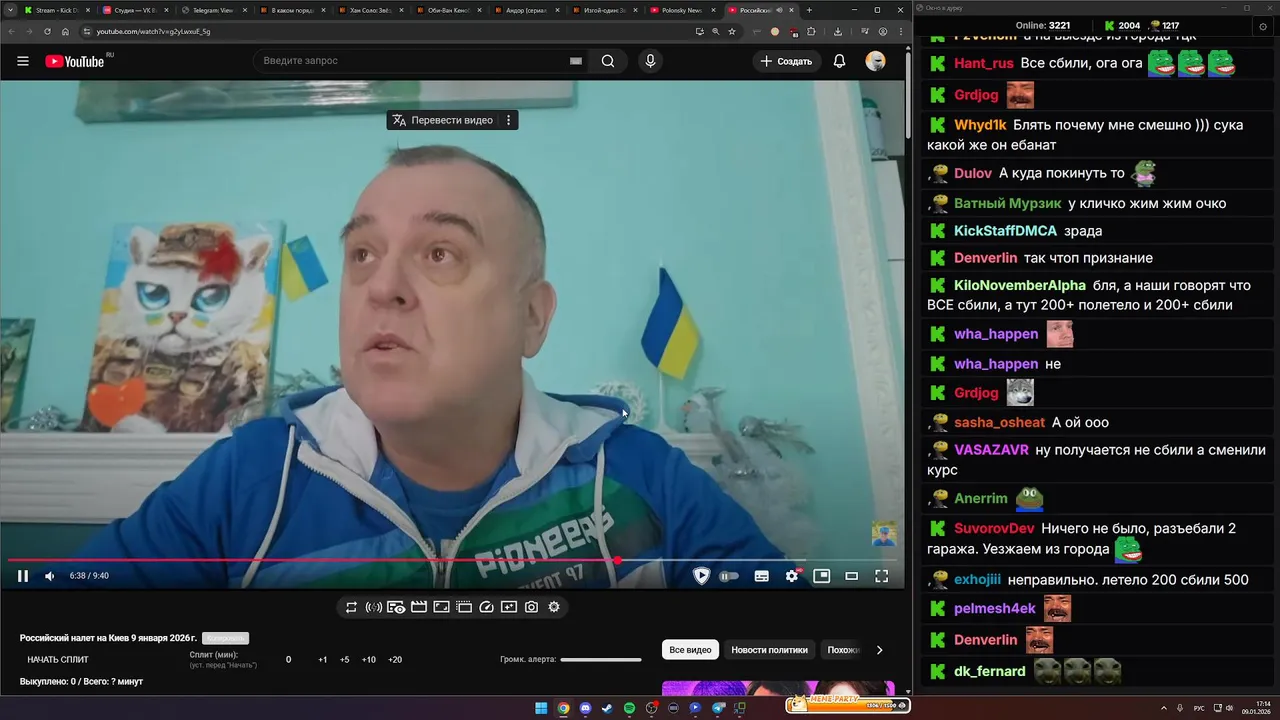This screenshot has height=720, width=1280.
Task: Enable theater mode in the player
Action: click(x=851, y=576)
